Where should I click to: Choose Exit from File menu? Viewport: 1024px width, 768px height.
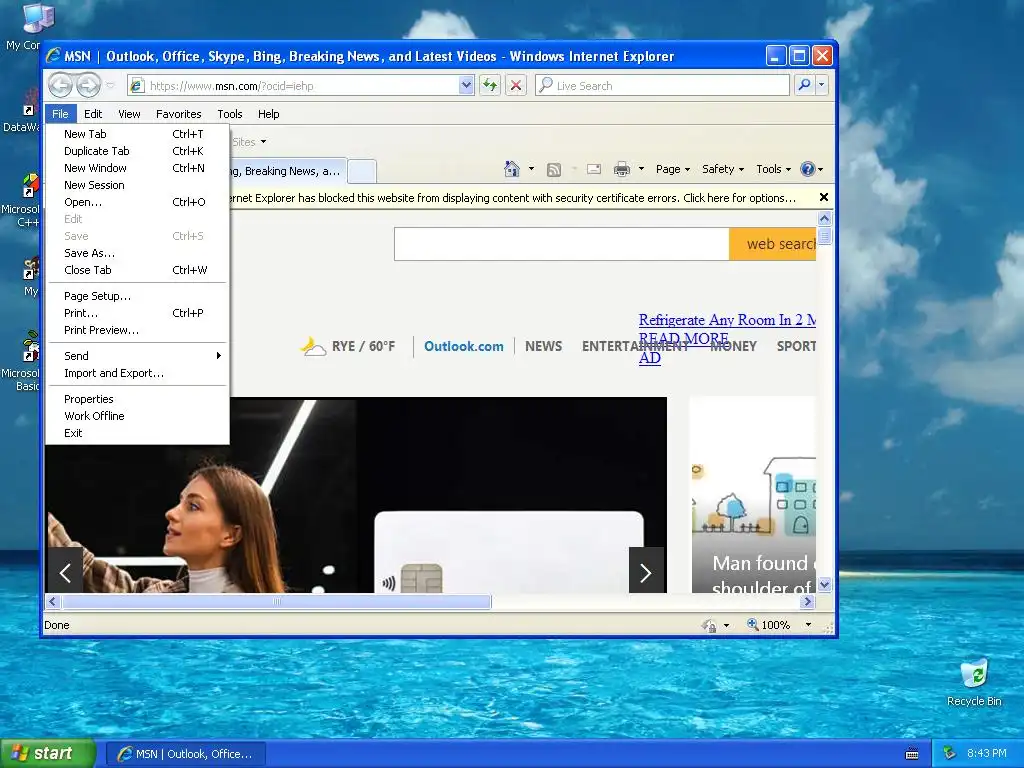click(x=137, y=433)
